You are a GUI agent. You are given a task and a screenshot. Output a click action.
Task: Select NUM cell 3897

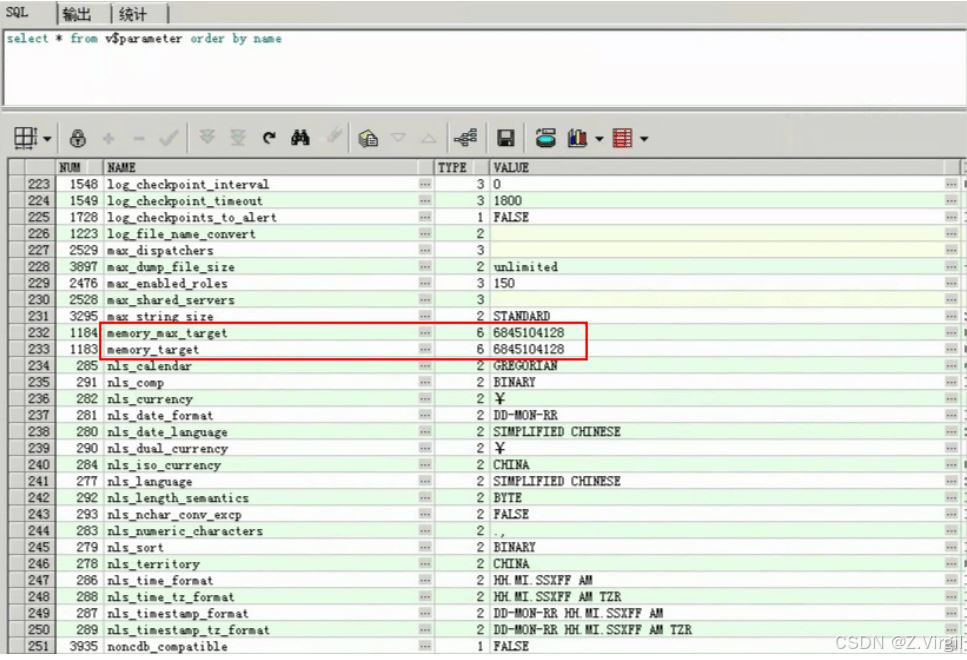pyautogui.click(x=78, y=266)
